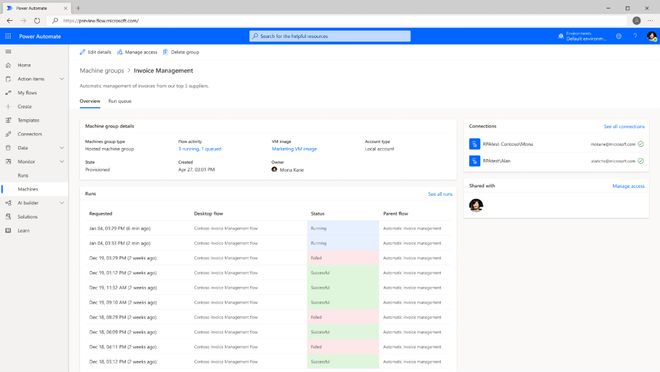Click the Home icon in sidebar

[8, 65]
